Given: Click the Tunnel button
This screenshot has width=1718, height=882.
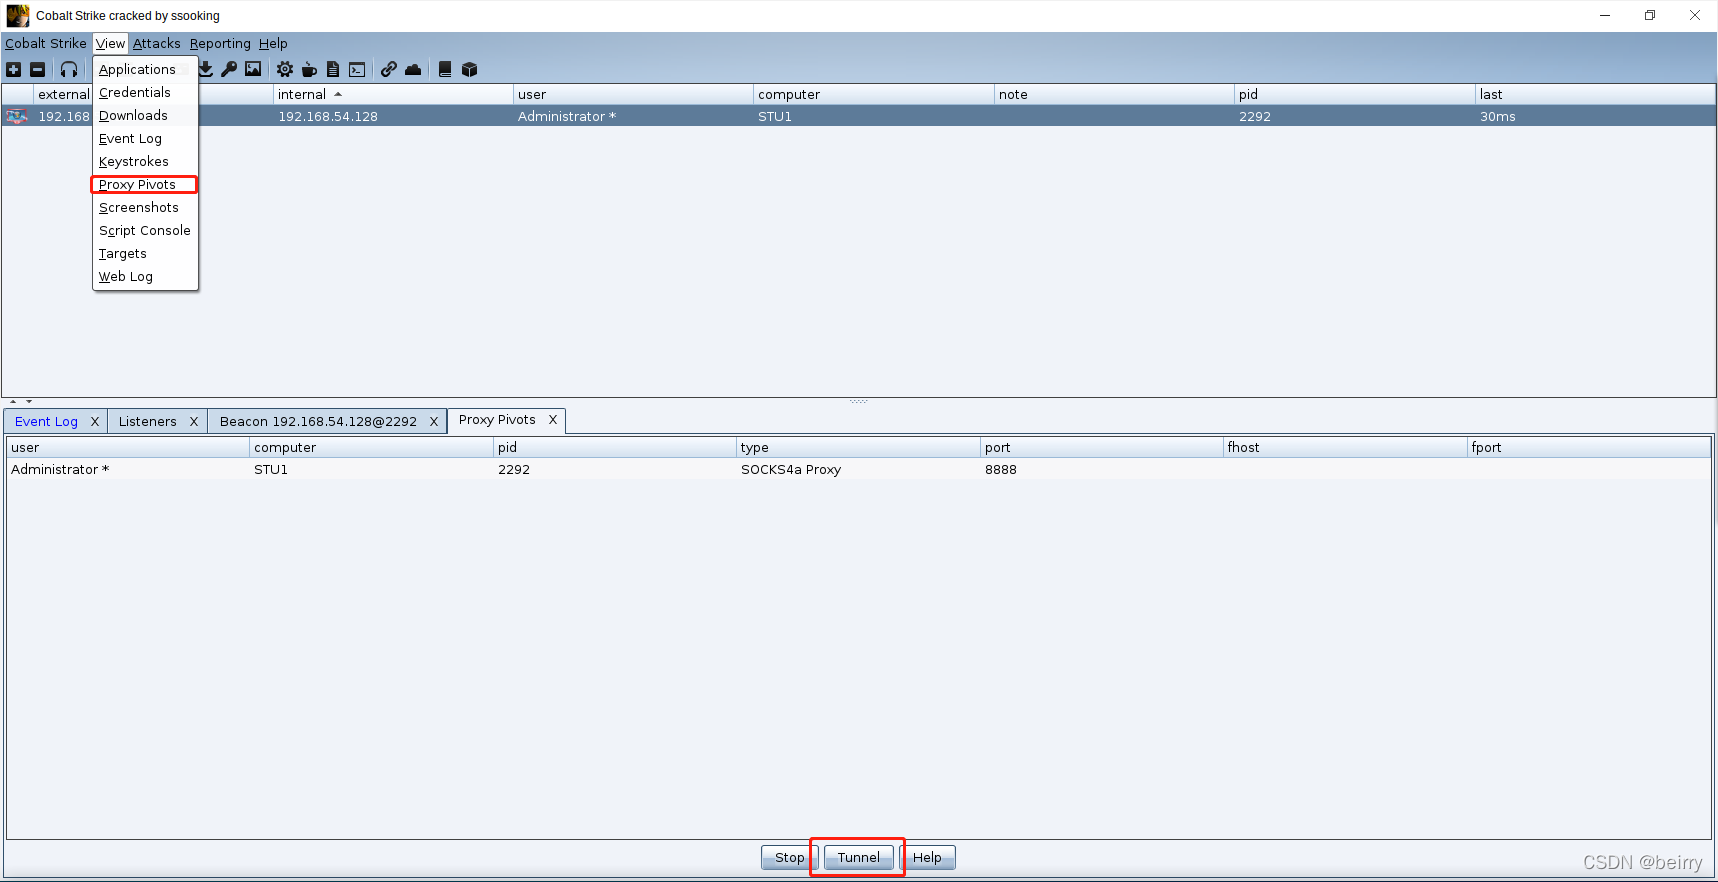Looking at the screenshot, I should click(x=859, y=858).
